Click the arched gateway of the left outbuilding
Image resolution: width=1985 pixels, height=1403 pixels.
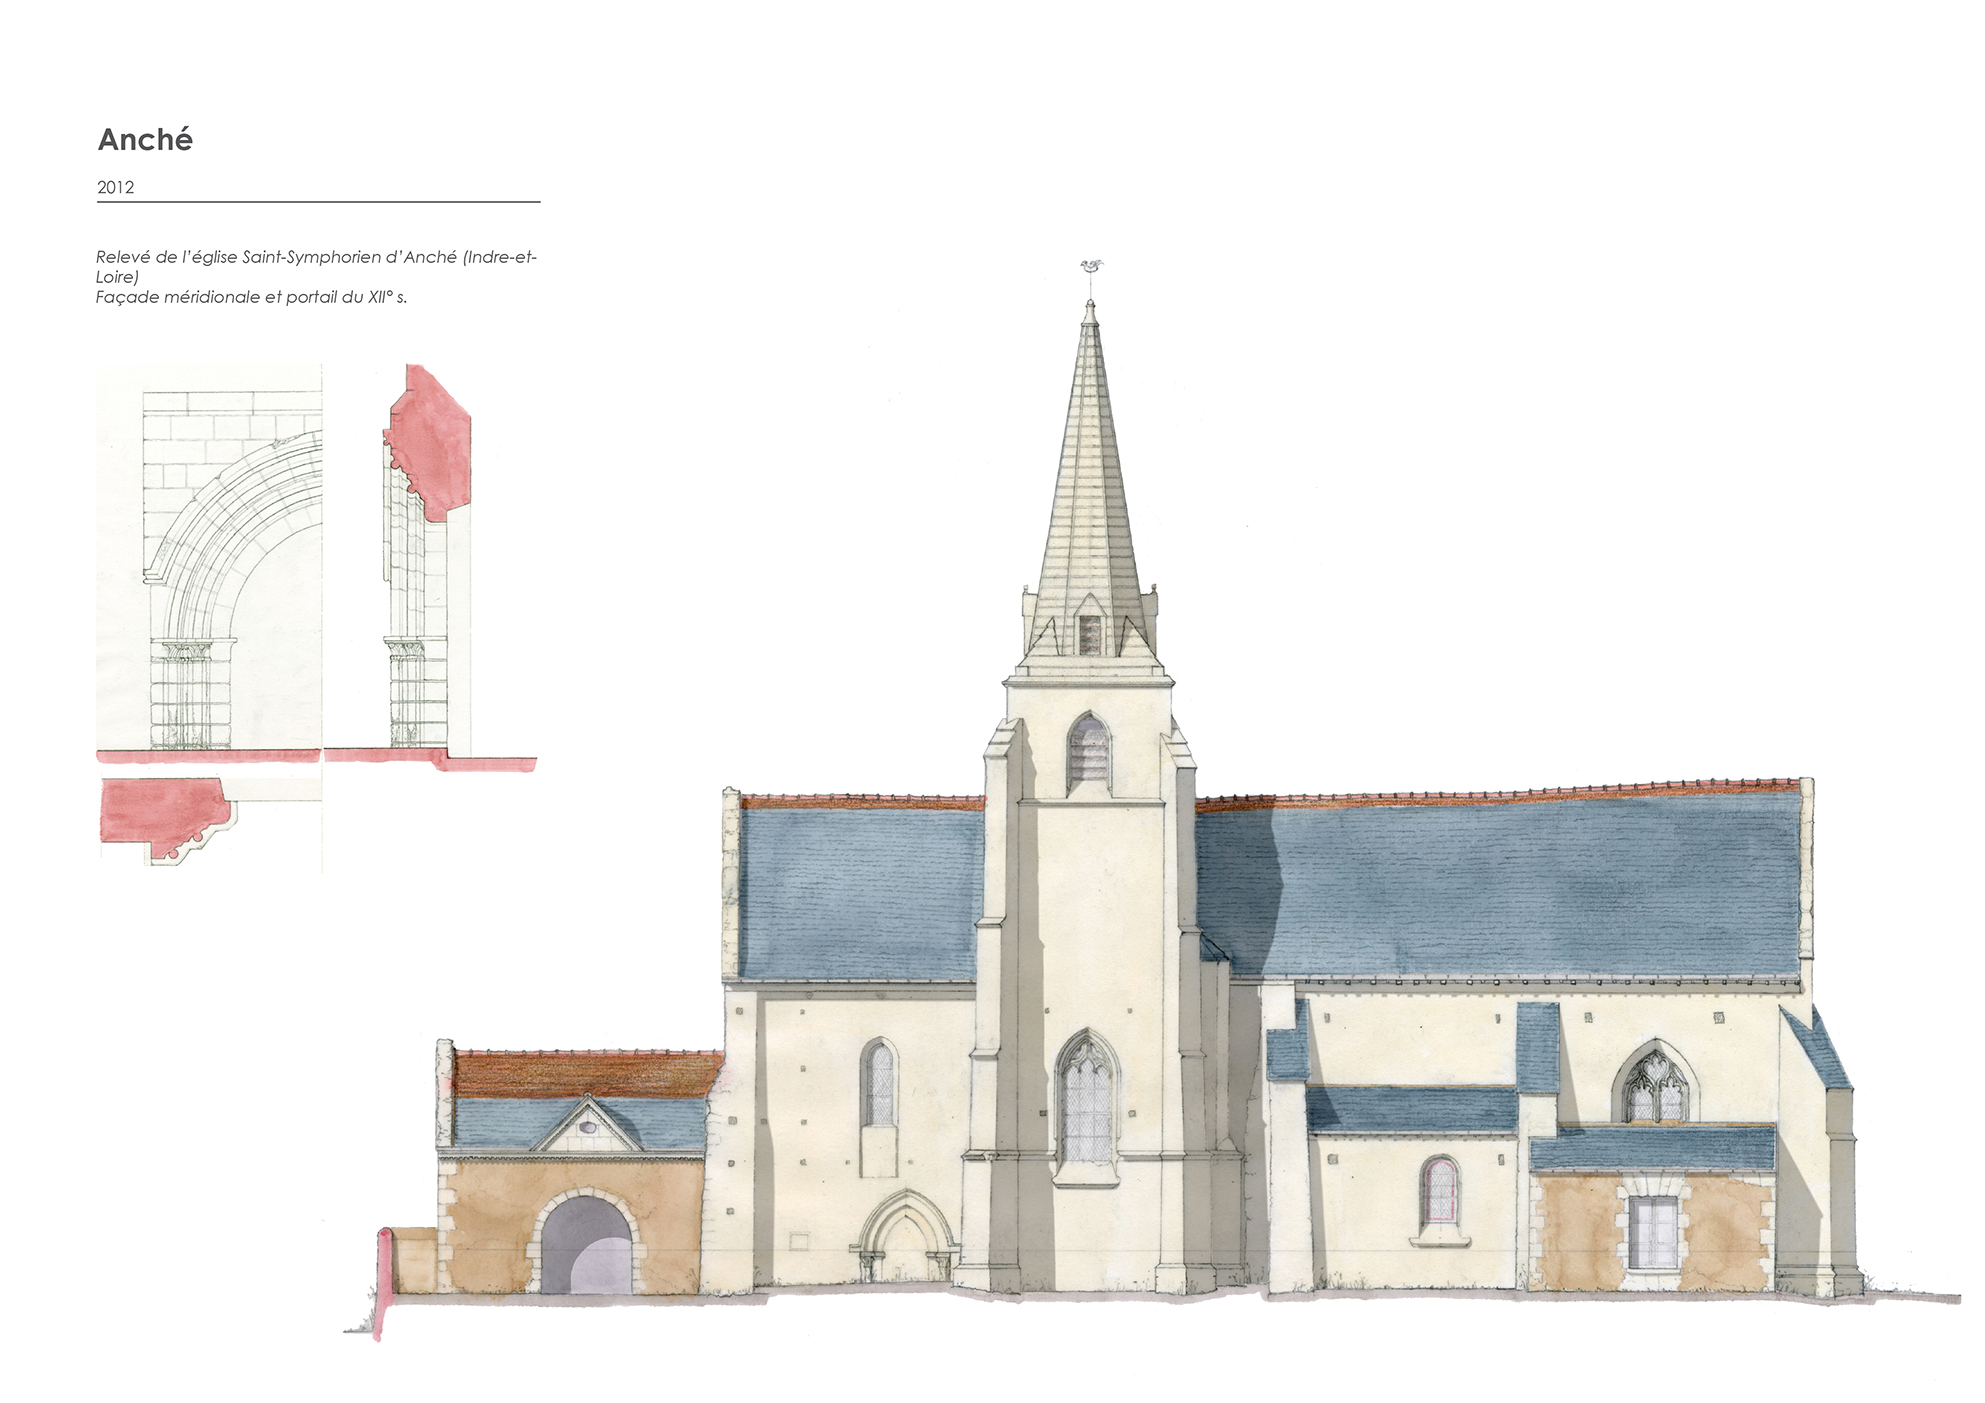pos(587,1242)
